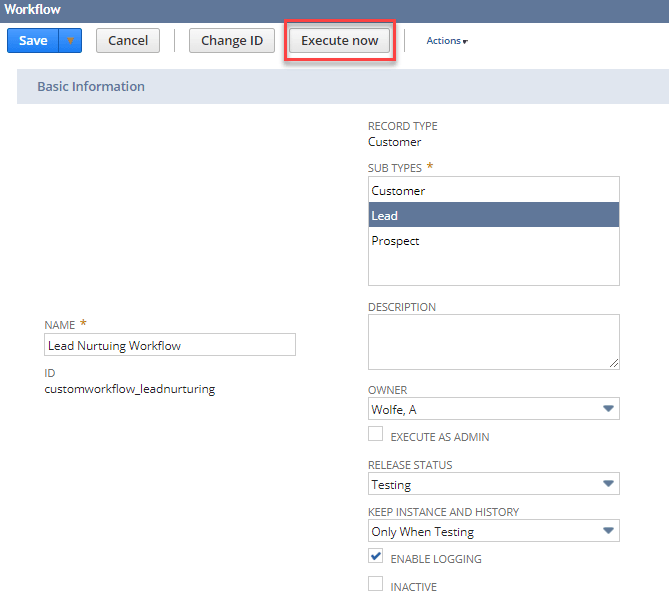This screenshot has height=599, width=669.
Task: Click the Workflow page title
Action: (x=32, y=9)
